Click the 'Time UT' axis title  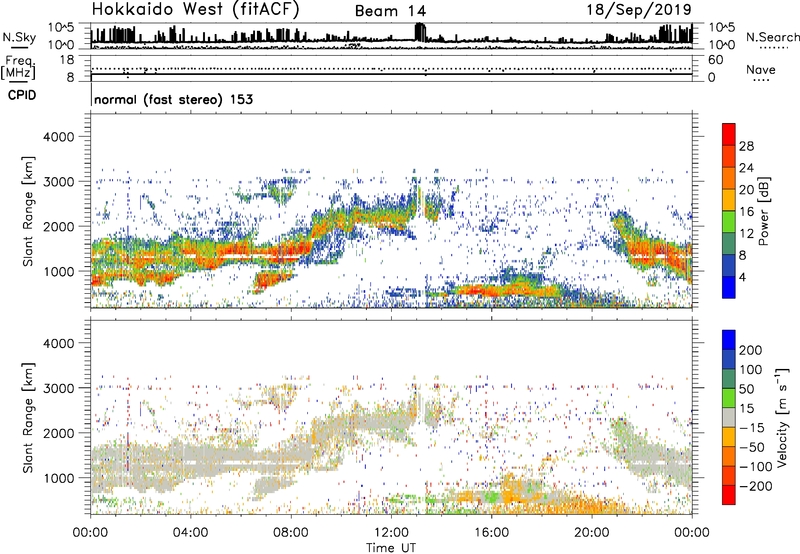coord(391,548)
